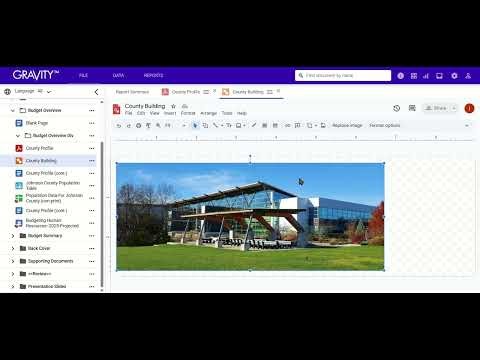Select the text box tool
Viewport: 480px width, 360px height.
tap(229, 126)
